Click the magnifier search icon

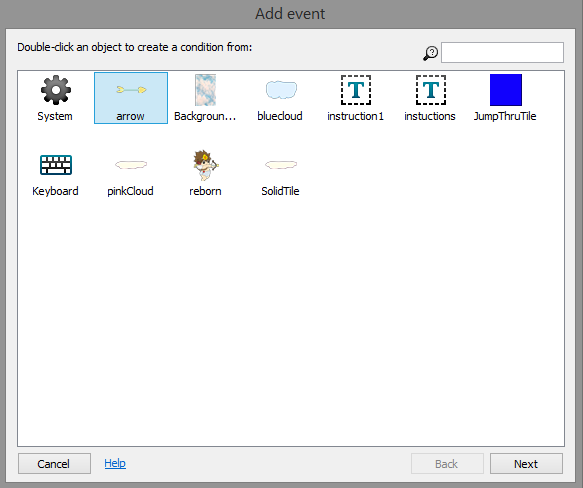click(x=431, y=53)
